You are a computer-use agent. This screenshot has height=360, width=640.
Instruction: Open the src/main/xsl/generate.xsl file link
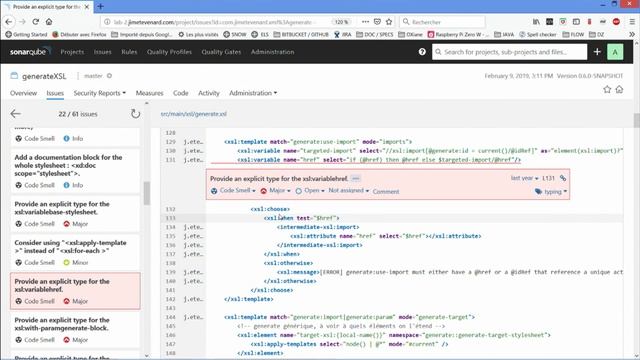coord(193,114)
